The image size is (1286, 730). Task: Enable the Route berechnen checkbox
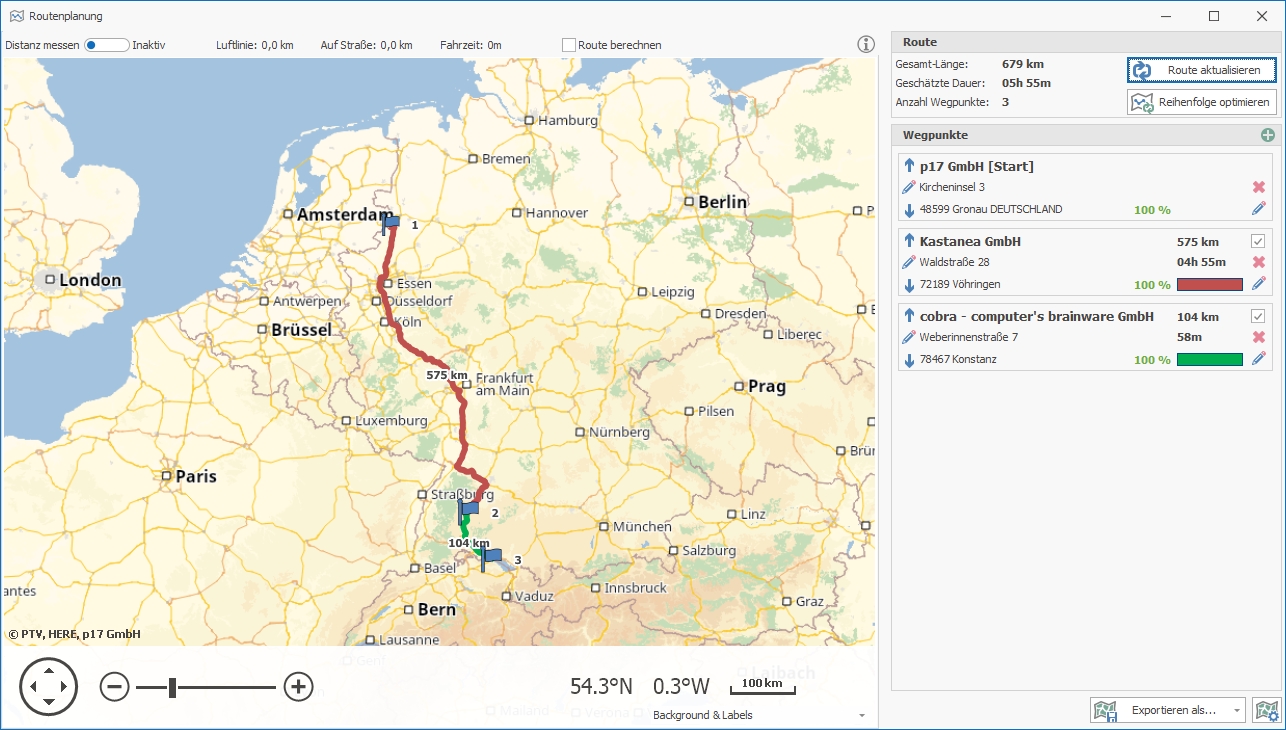569,45
